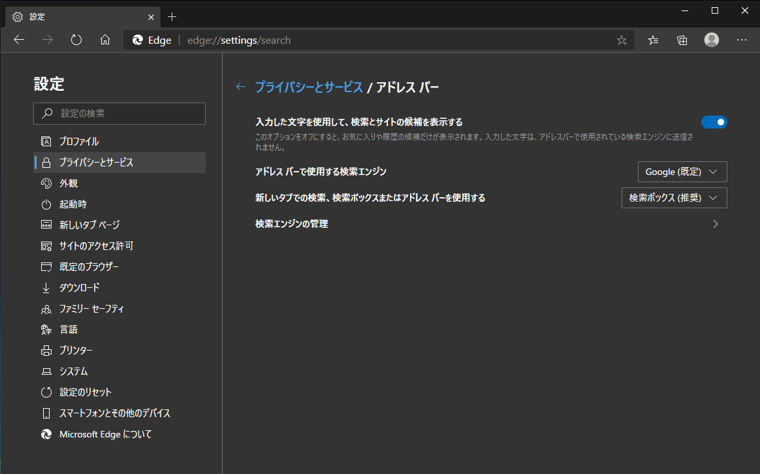This screenshot has width=760, height=474.
Task: Reload the page with refresh icon
Action: [x=76, y=40]
